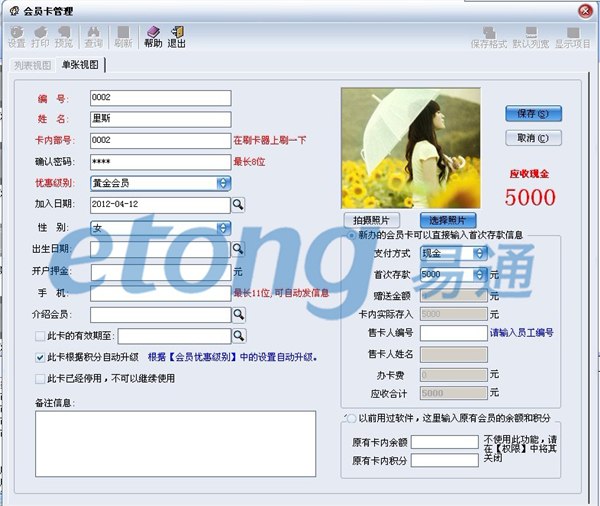Toggle 此卡根据积分自动升级 checkbox
600x506 pixels.
[x=40, y=357]
